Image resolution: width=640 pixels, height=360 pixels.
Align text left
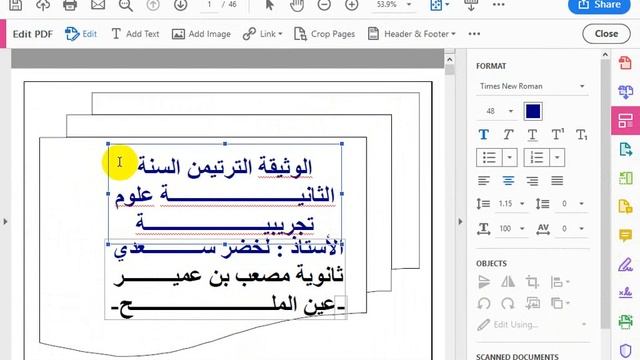(484, 180)
